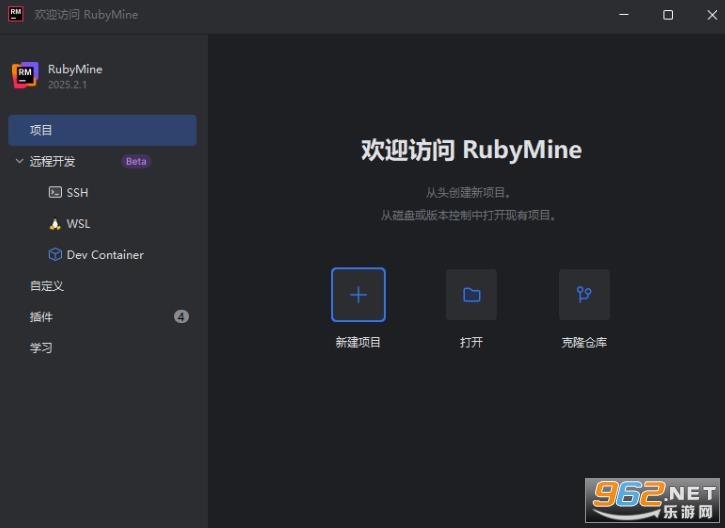
Task: Click the Beta badge
Action: pyautogui.click(x=136, y=161)
